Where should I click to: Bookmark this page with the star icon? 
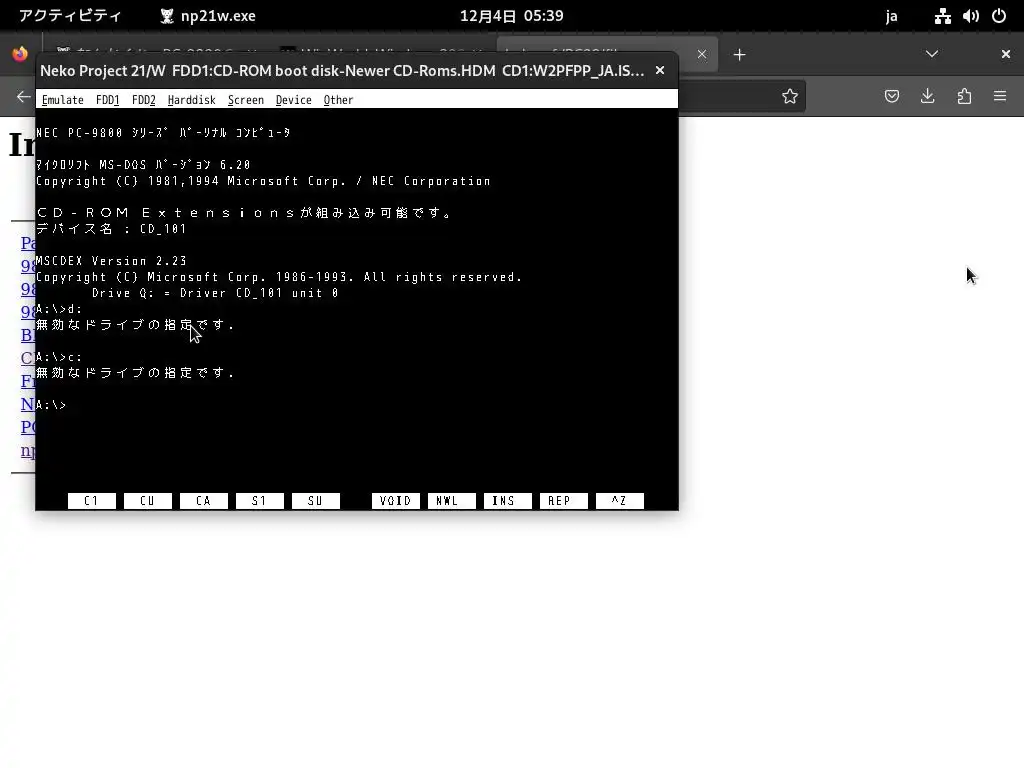[x=790, y=97]
